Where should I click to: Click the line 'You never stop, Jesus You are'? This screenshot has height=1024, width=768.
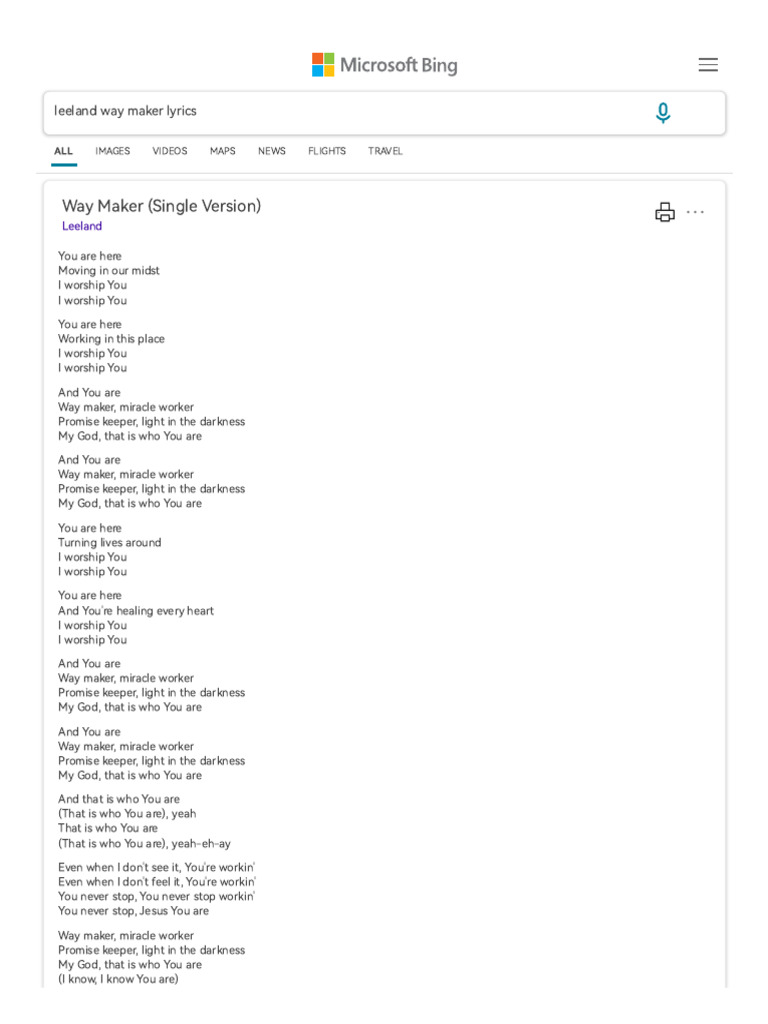pyautogui.click(x=133, y=911)
